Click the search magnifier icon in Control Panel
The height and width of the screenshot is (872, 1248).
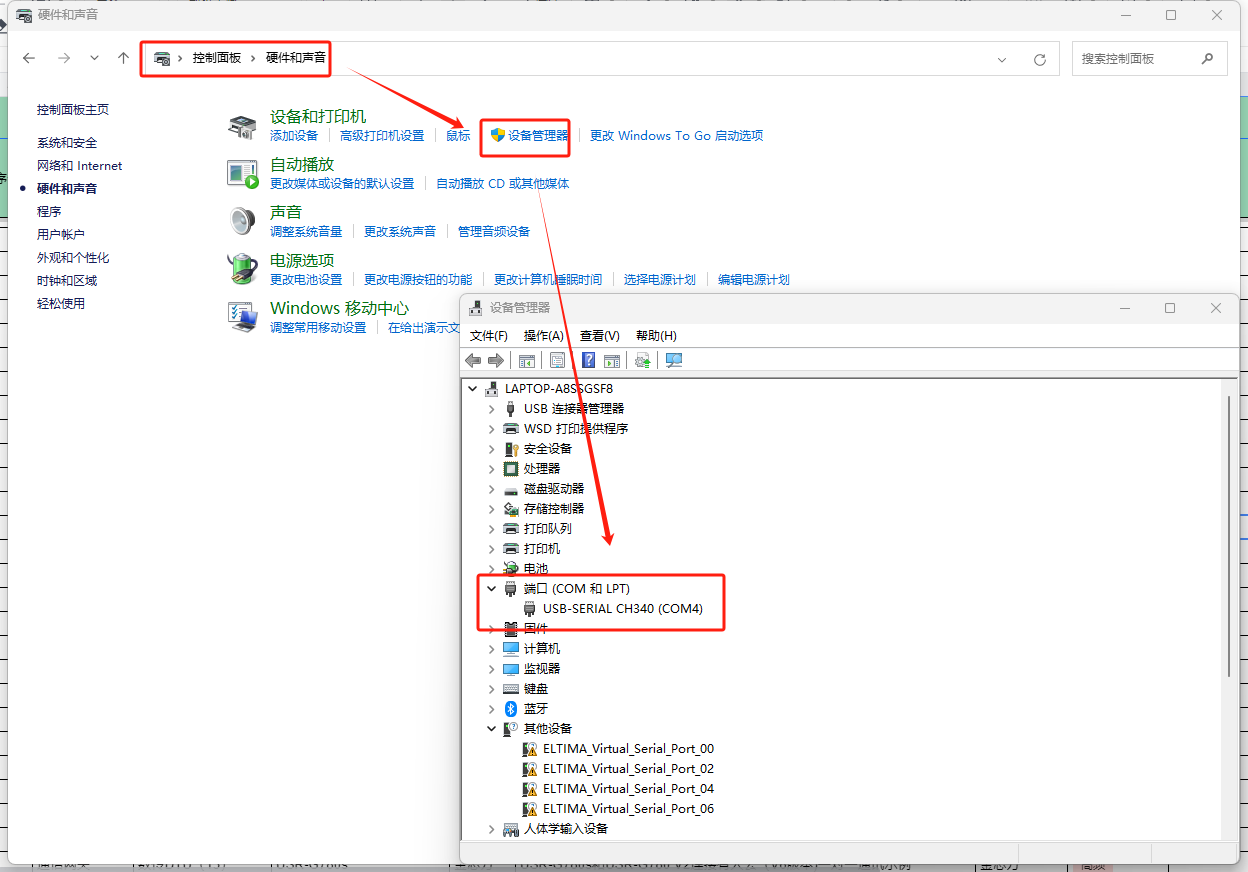click(x=1207, y=59)
